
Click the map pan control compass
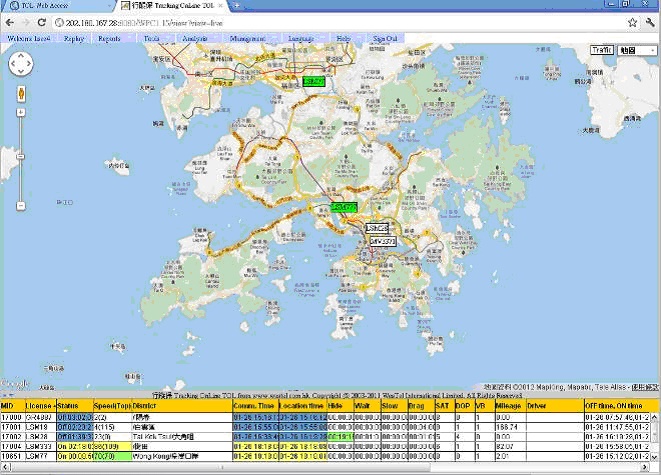coord(21,64)
